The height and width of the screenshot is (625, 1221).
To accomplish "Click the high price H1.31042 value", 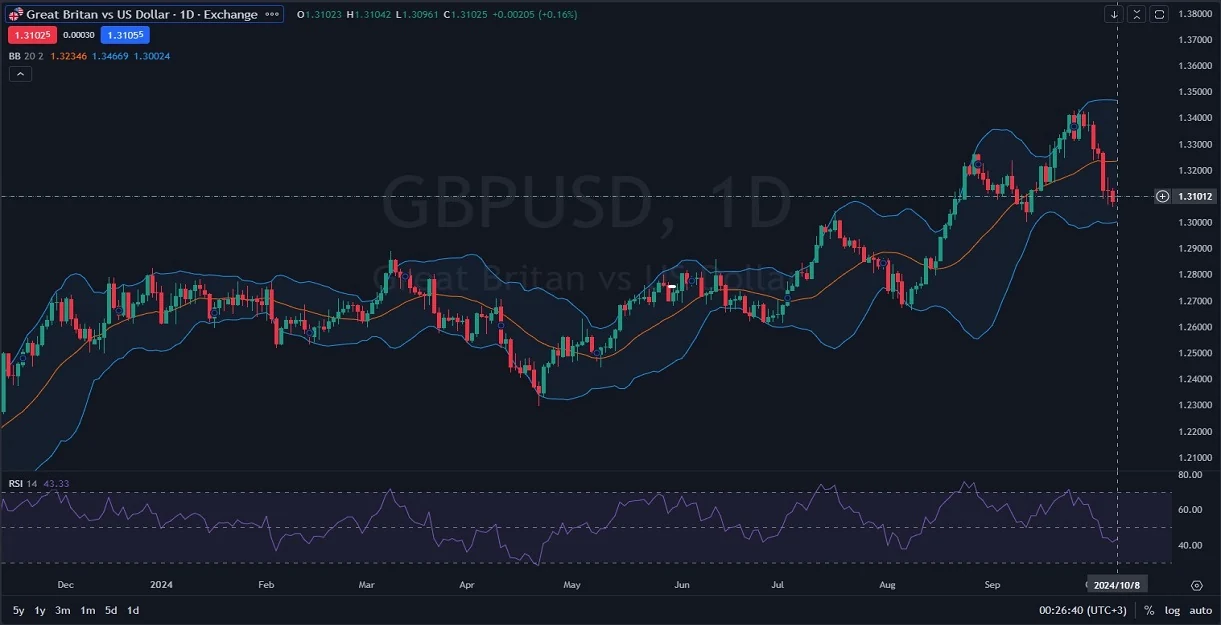I will click(x=368, y=15).
